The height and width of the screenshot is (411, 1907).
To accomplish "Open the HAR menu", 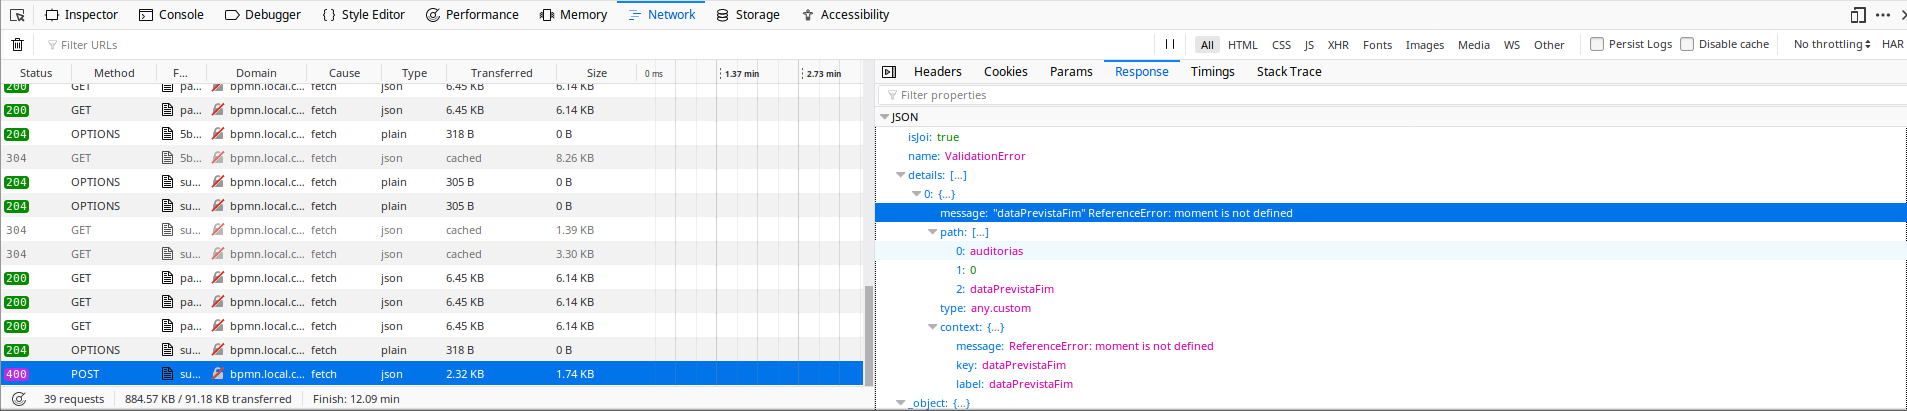I will (x=1892, y=44).
